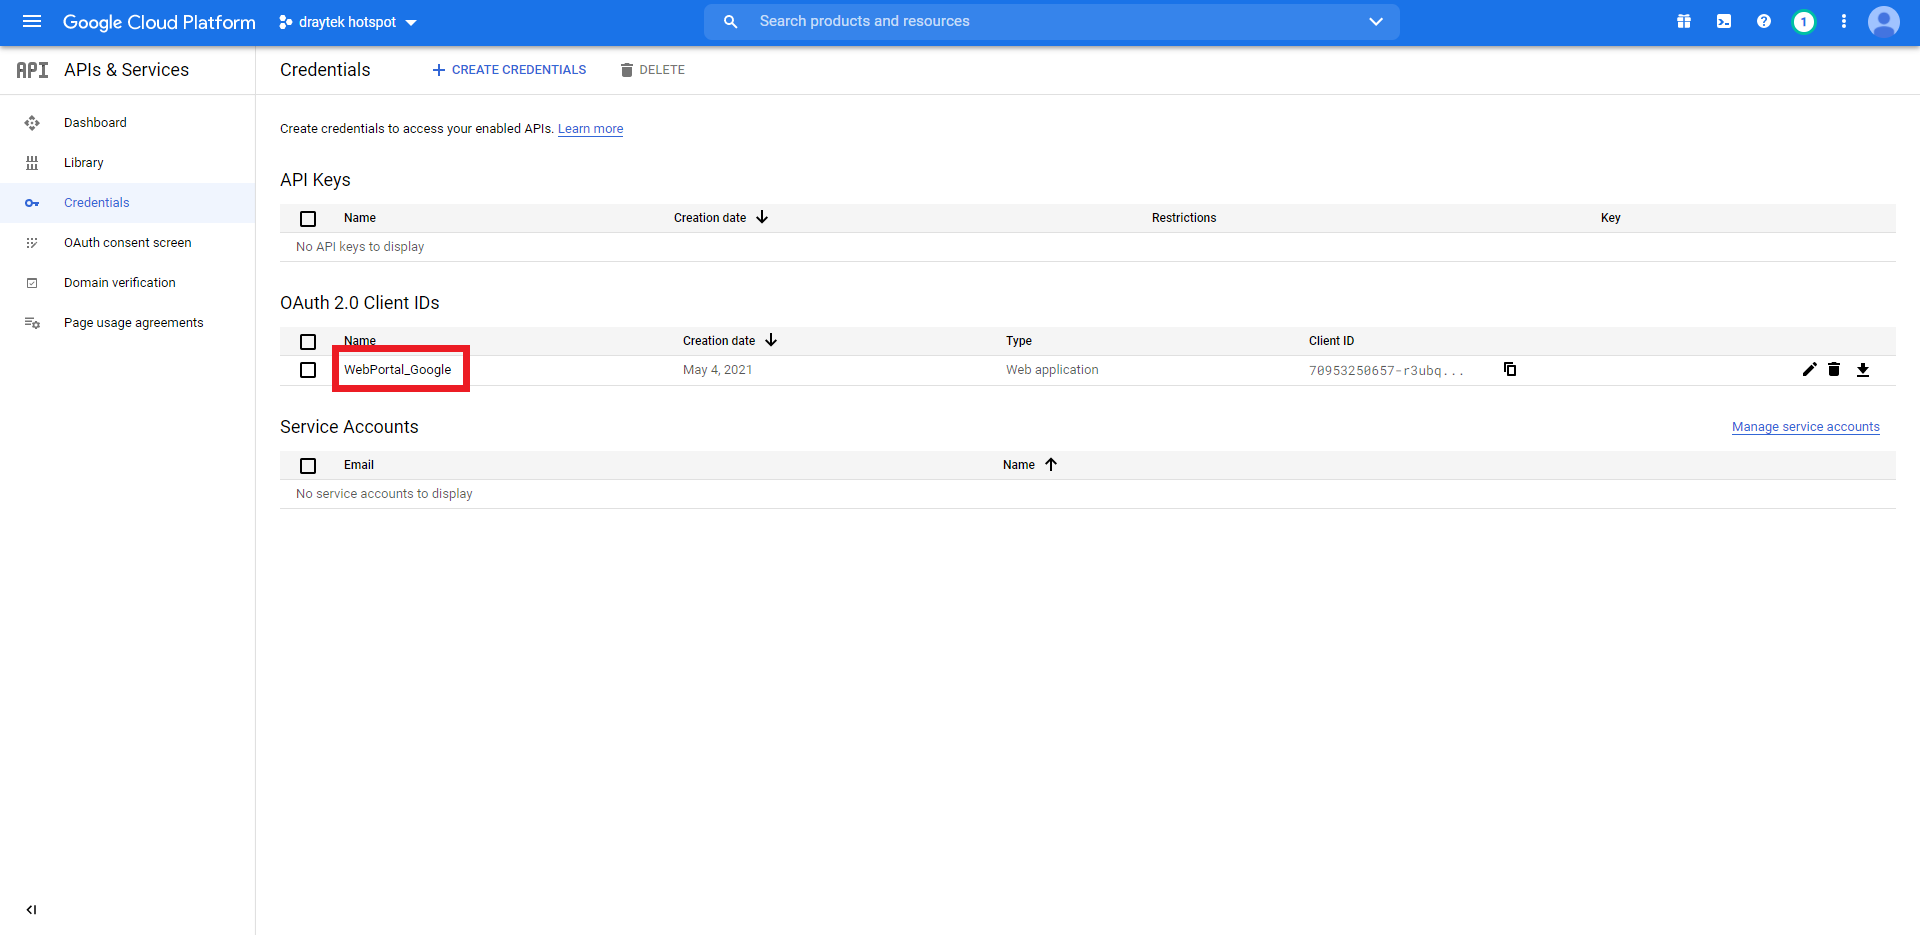Open the draytek hotspot project selector

[x=348, y=22]
